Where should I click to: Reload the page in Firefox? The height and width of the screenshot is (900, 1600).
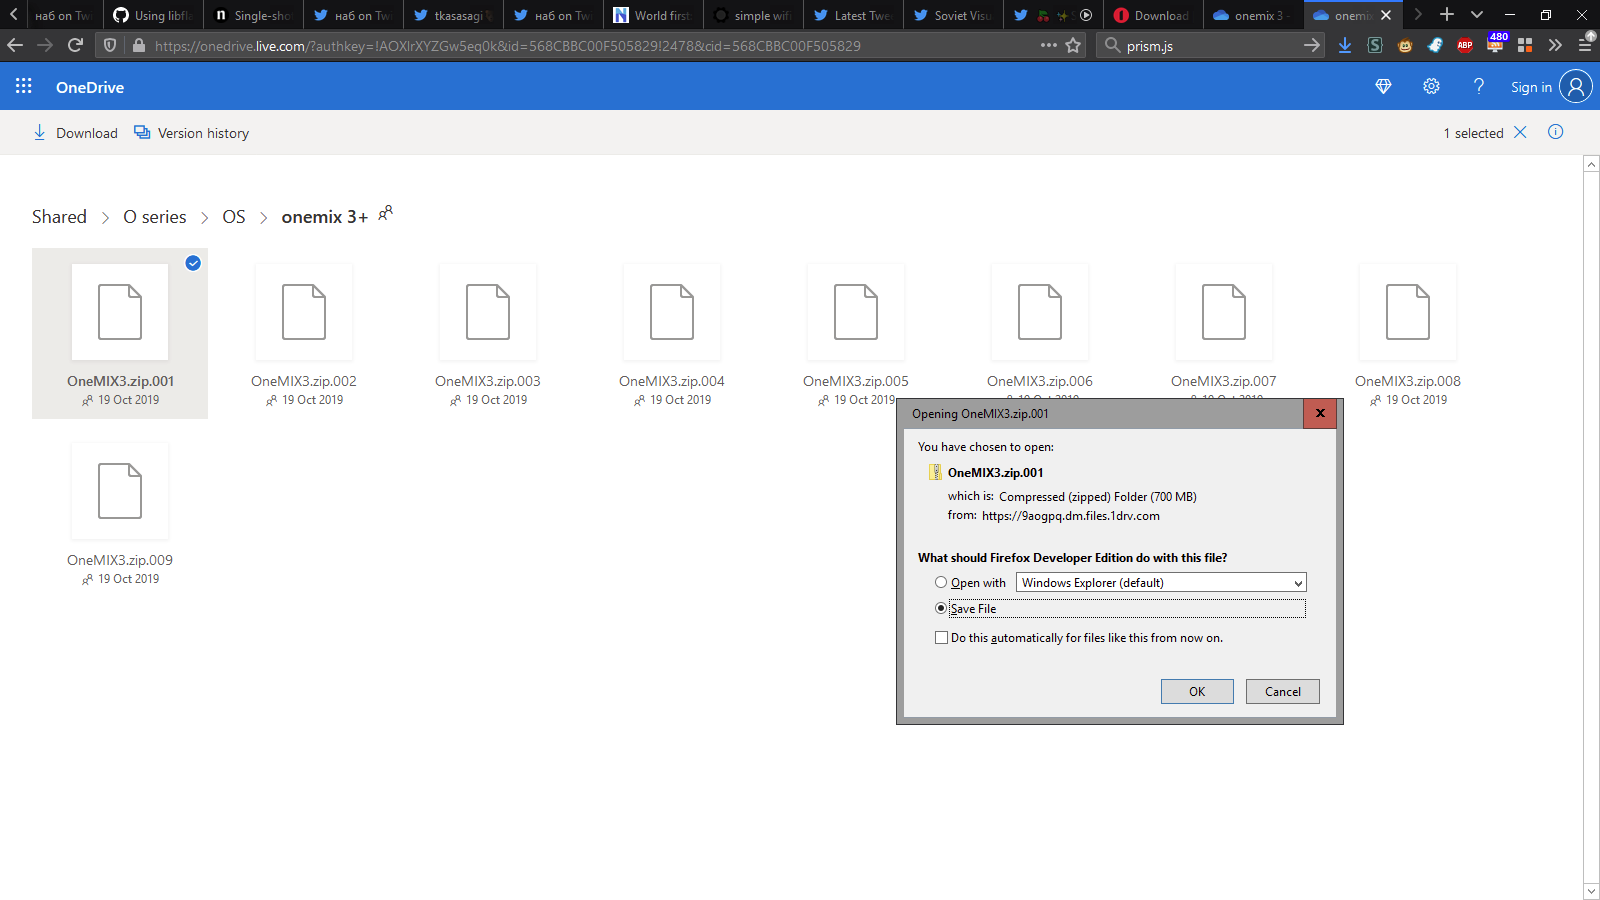pyautogui.click(x=75, y=45)
